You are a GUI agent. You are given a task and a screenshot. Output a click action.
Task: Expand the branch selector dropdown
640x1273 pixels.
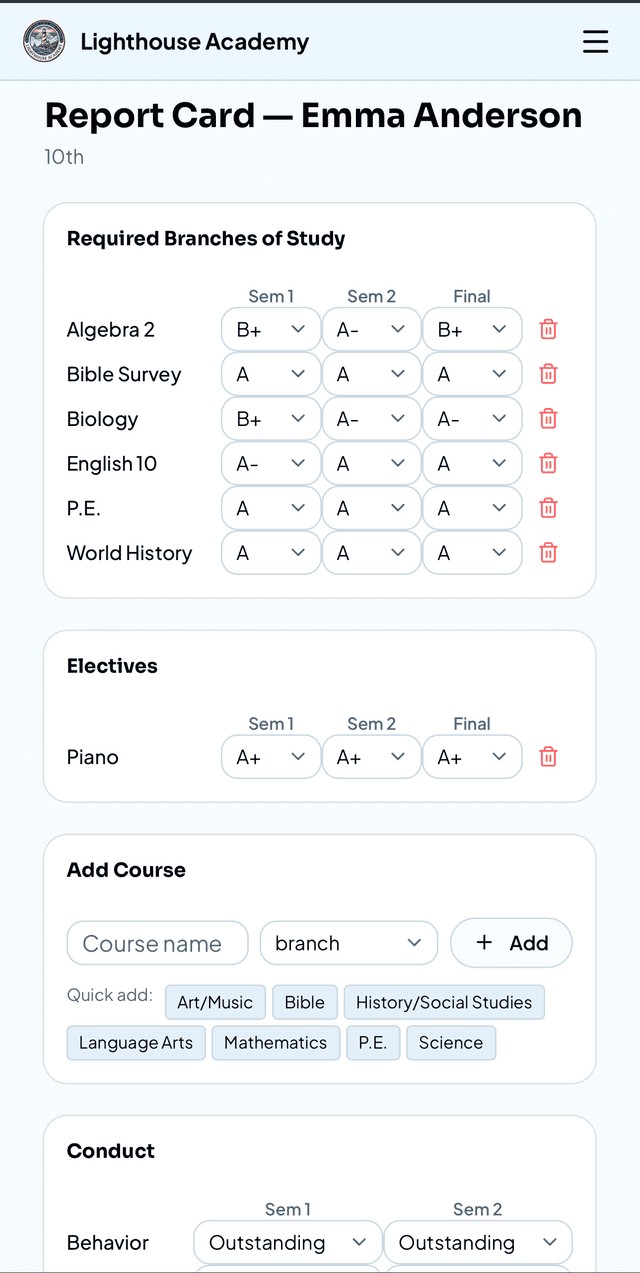pyautogui.click(x=348, y=943)
